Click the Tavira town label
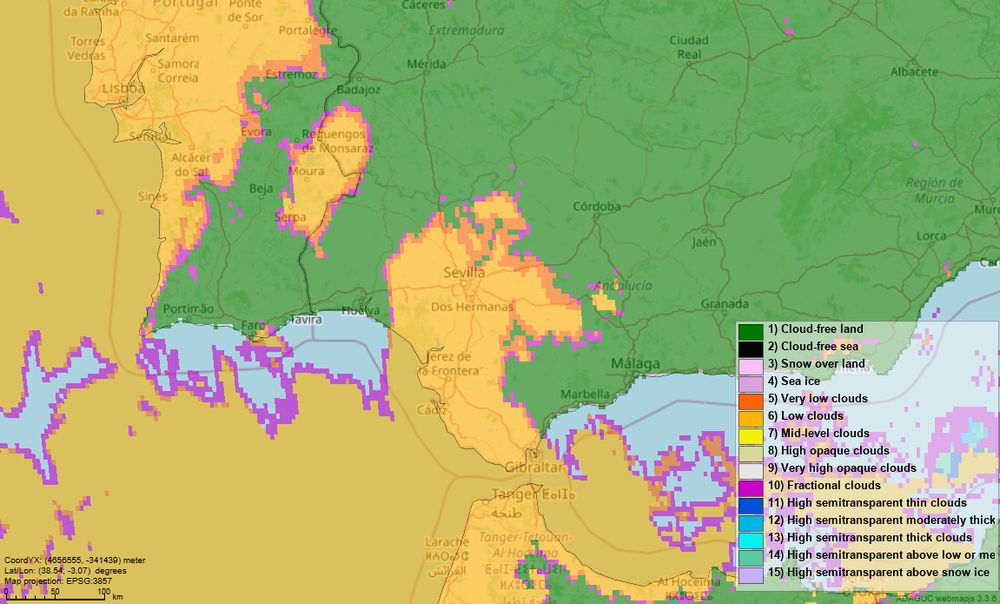Screen dimensions: 1000x604 305,319
